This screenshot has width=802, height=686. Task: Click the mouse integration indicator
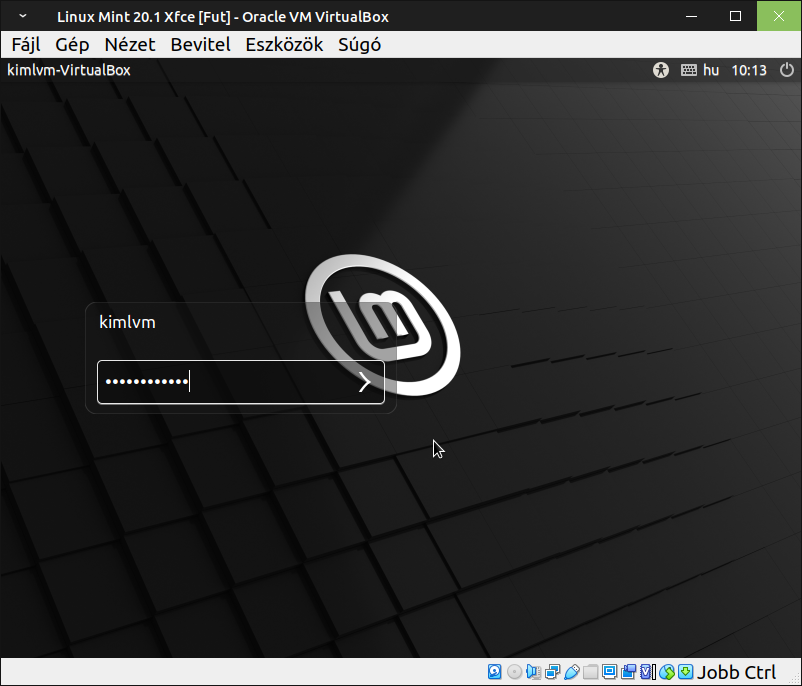[667, 672]
